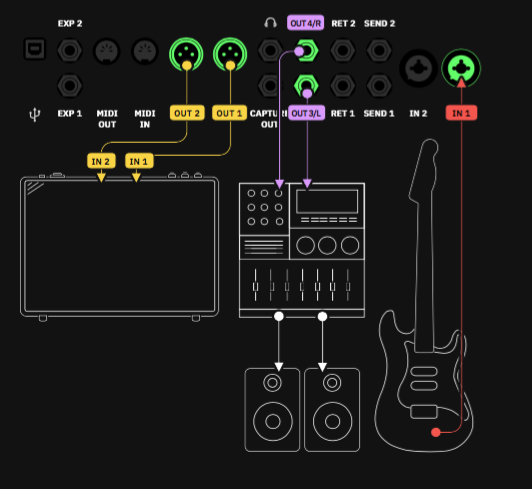
Task: Click the RET 1 text label
Action: (x=343, y=113)
